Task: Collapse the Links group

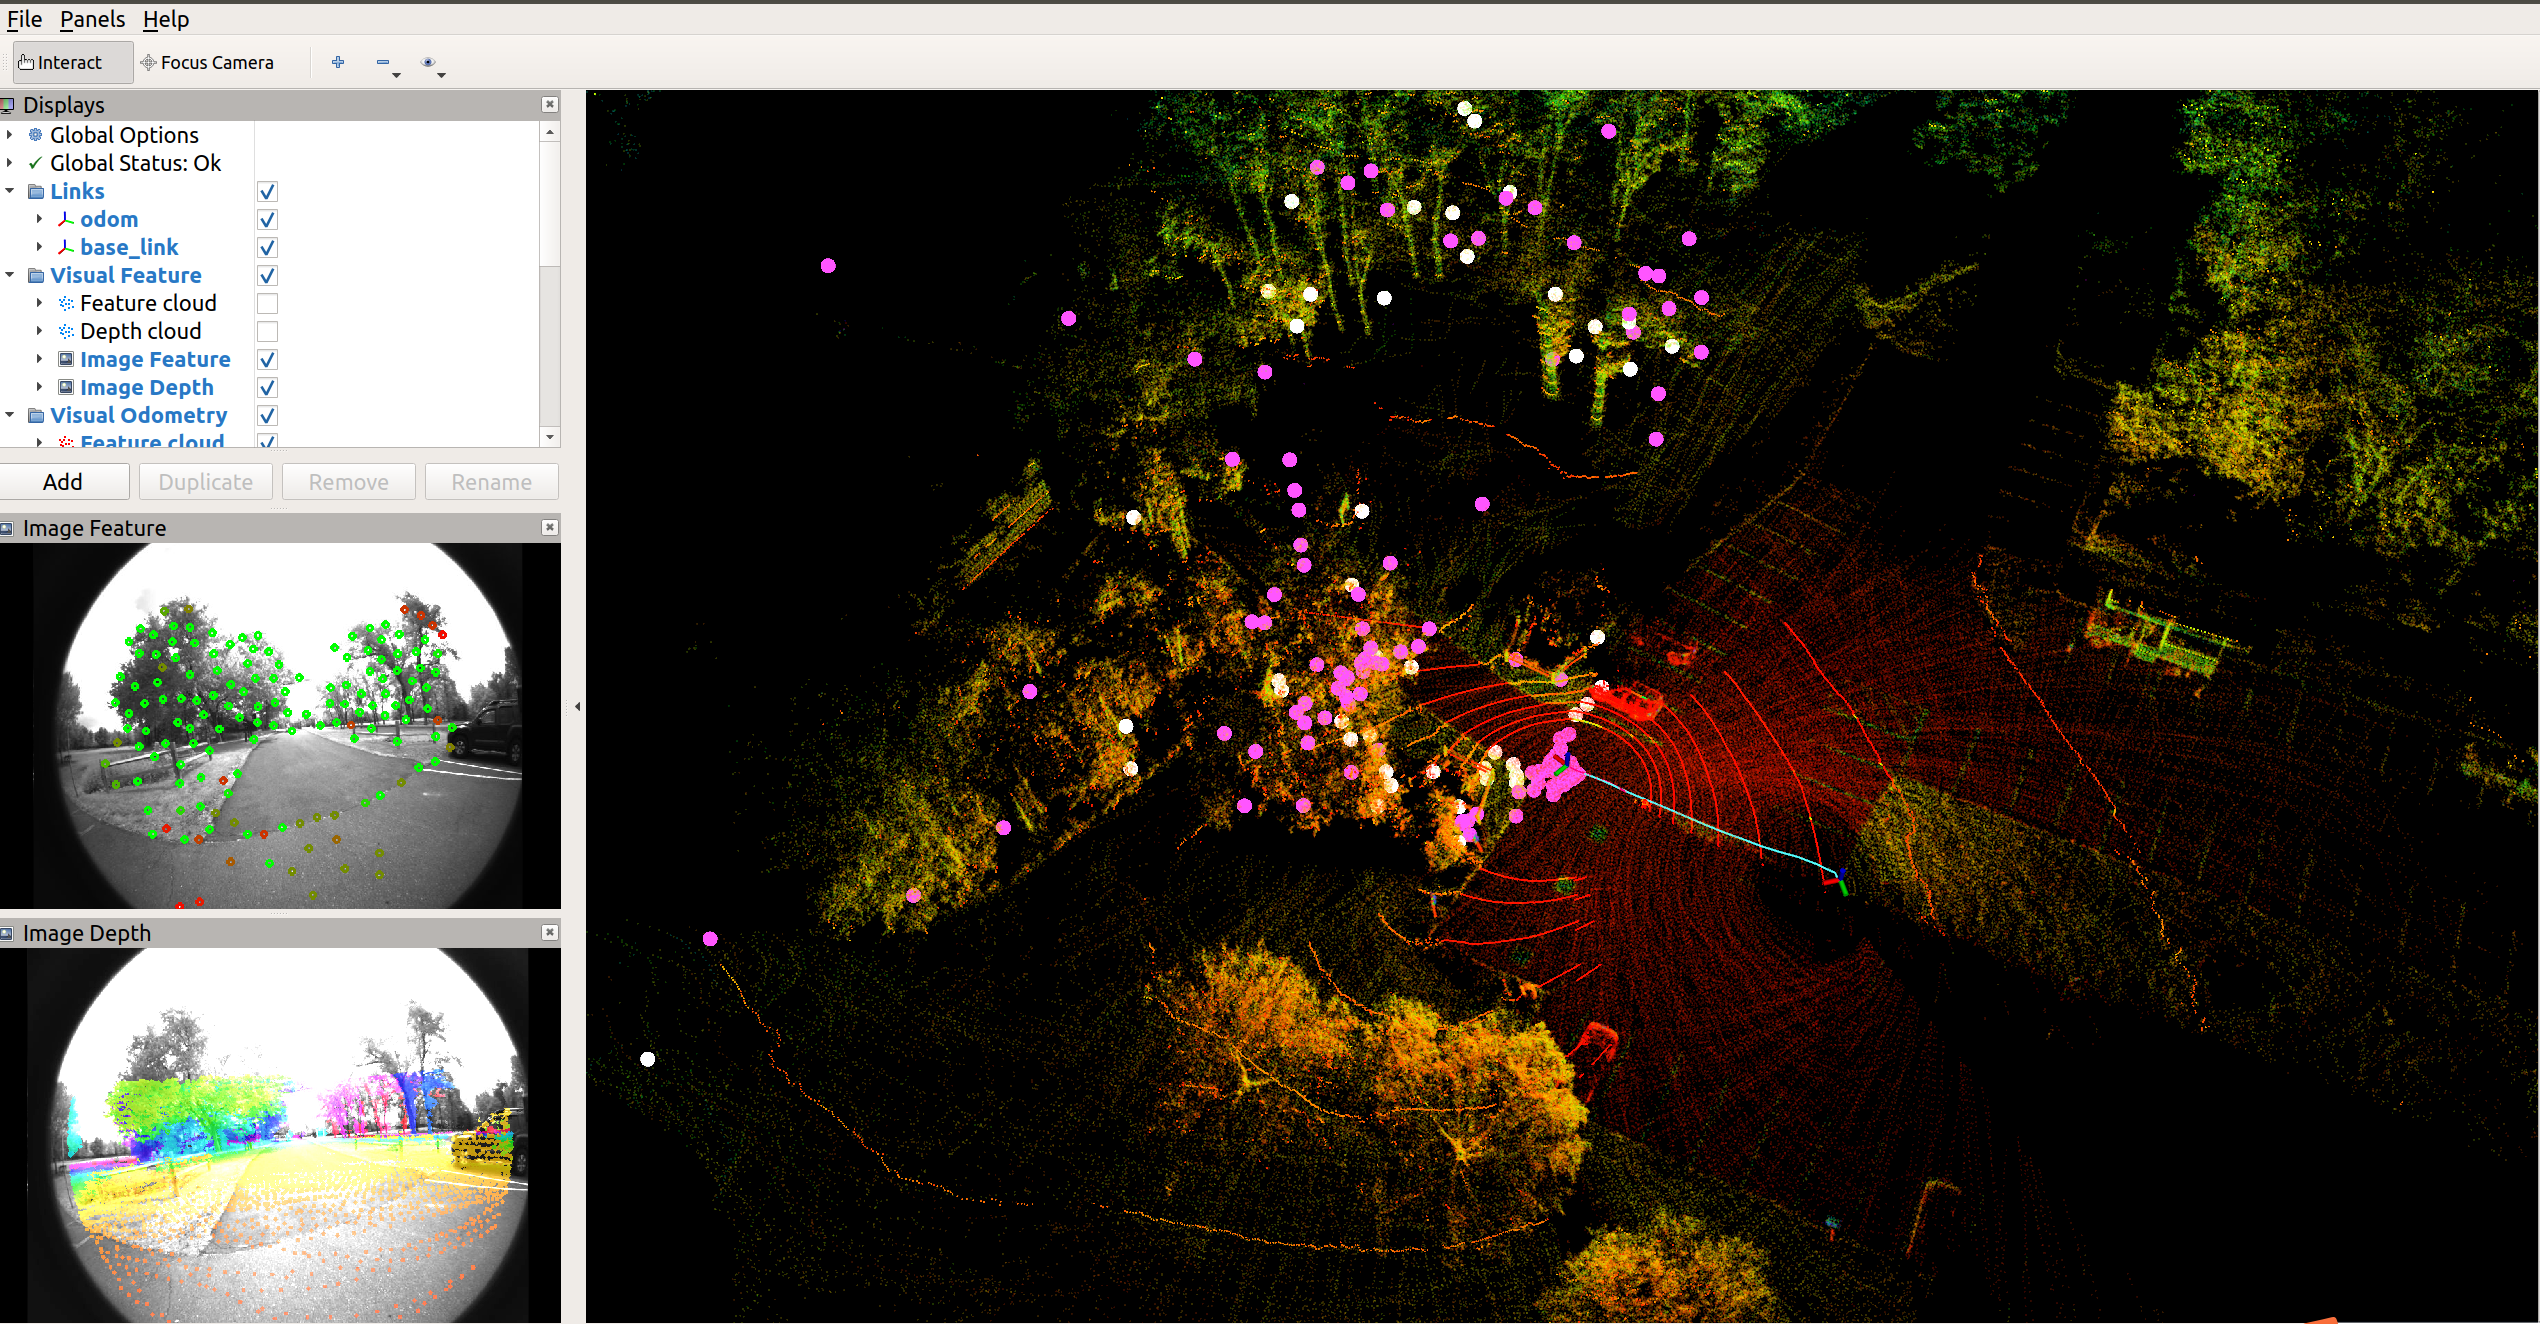Action: pos(10,191)
